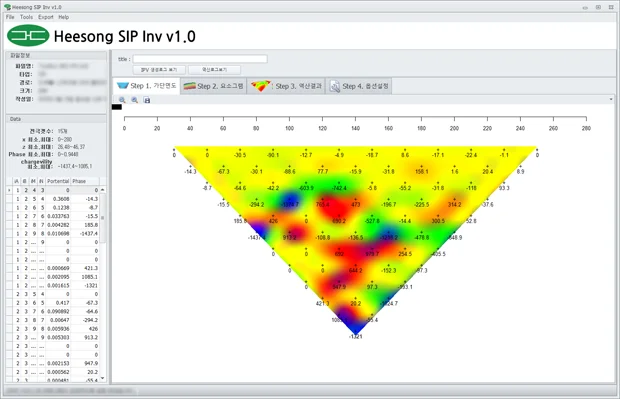This screenshot has height=399, width=620.
Task: Click into the title input field
Action: point(200,59)
